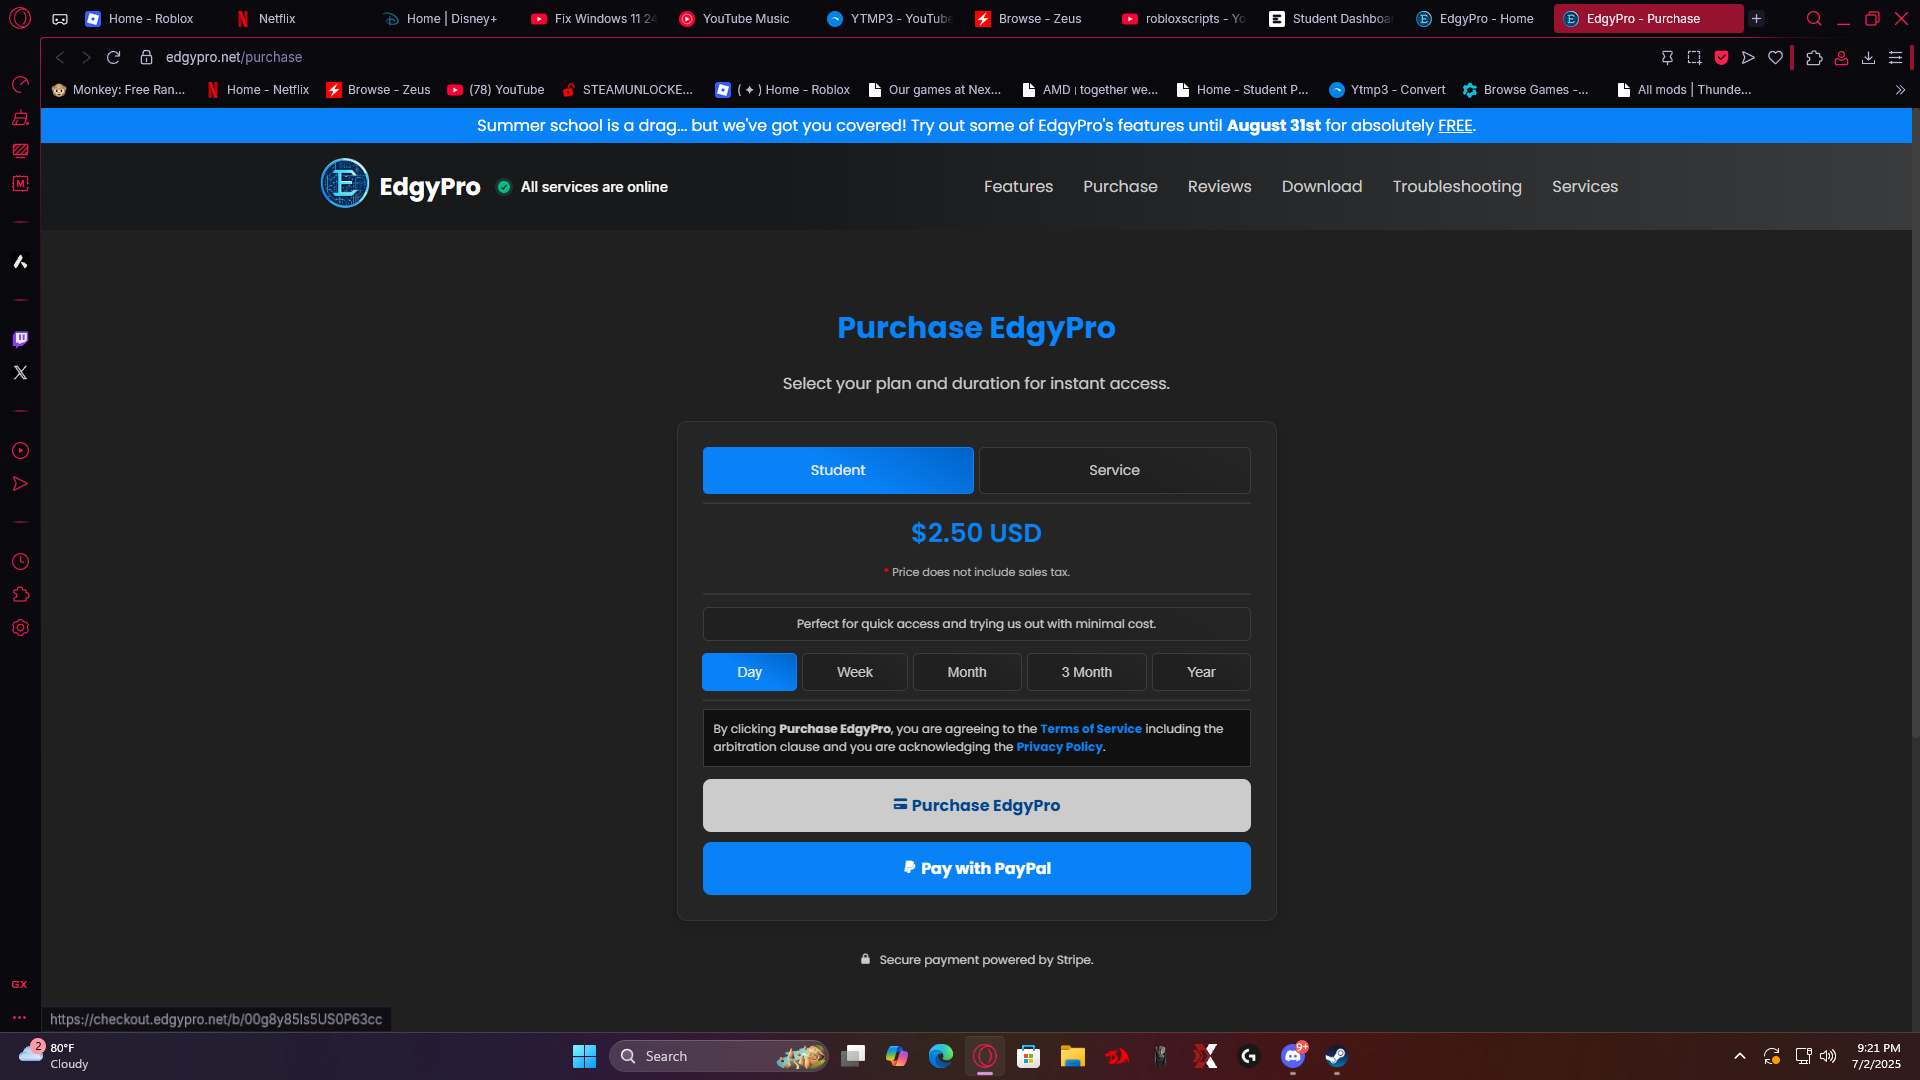This screenshot has height=1080, width=1920.
Task: Go back to previous page
Action: pyautogui.click(x=60, y=57)
